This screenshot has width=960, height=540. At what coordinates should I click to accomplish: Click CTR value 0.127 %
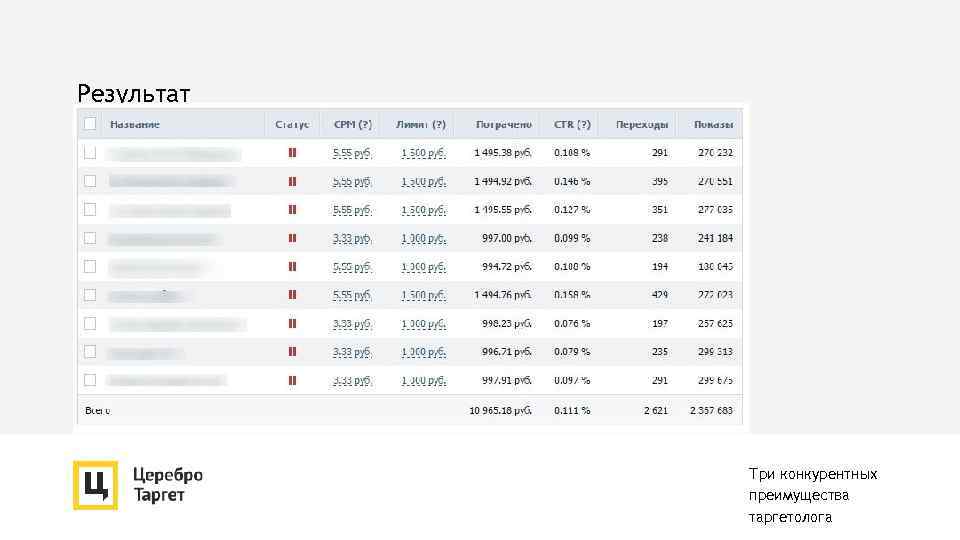pyautogui.click(x=572, y=209)
